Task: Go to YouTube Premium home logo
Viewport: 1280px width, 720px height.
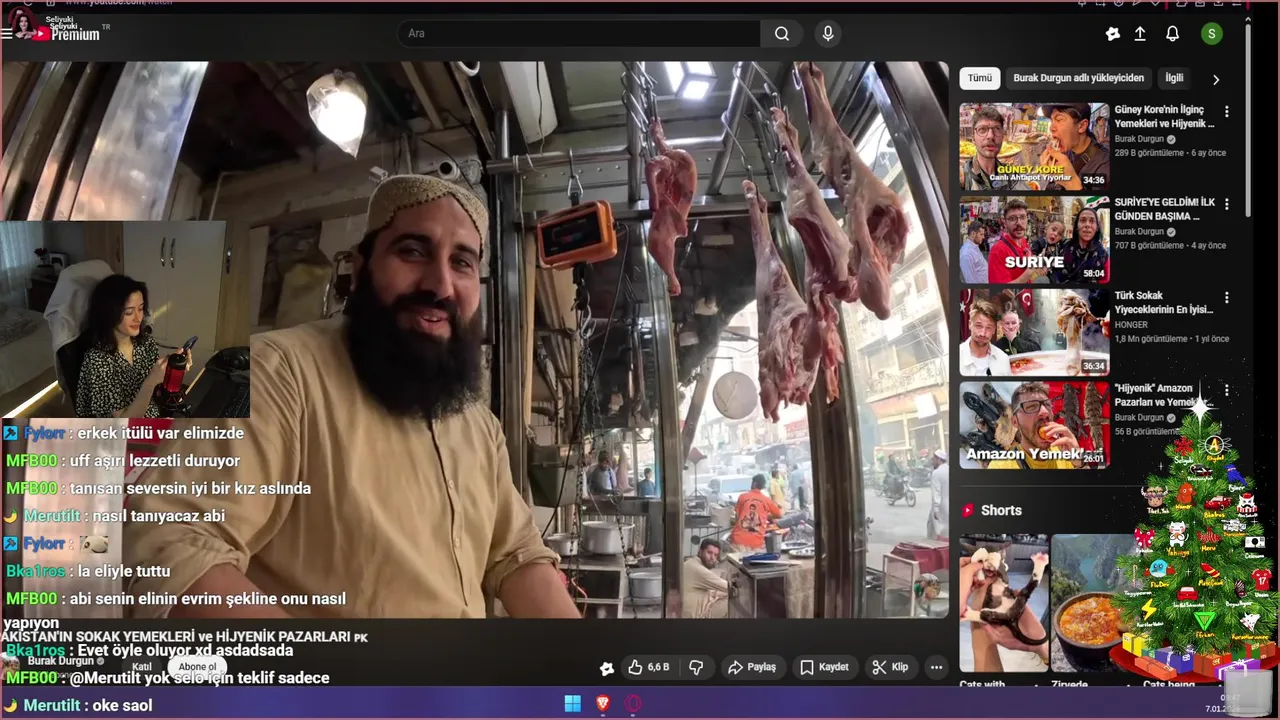Action: (67, 34)
